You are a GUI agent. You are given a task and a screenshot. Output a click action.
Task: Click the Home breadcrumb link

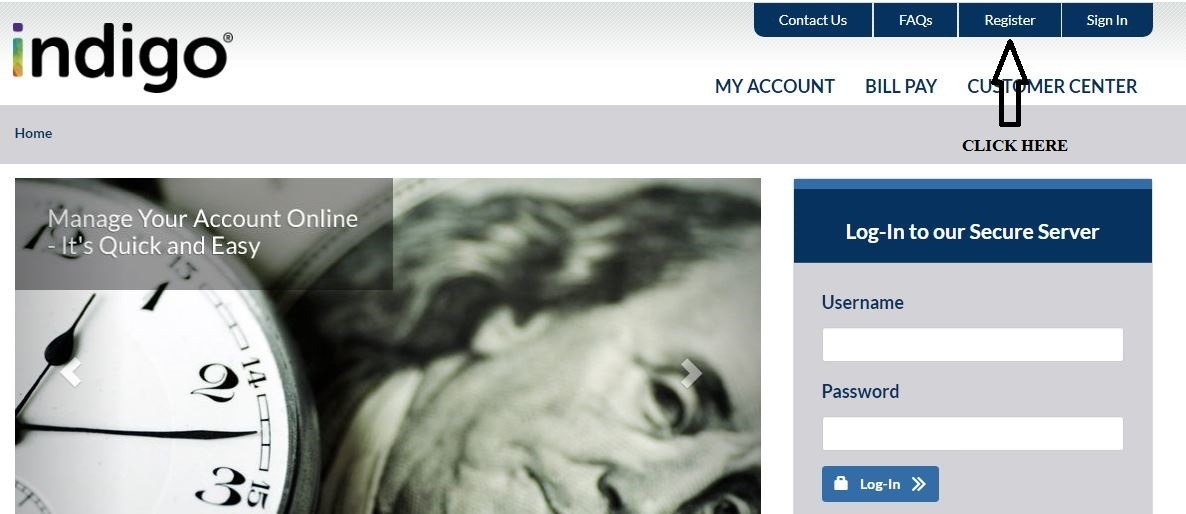[33, 133]
